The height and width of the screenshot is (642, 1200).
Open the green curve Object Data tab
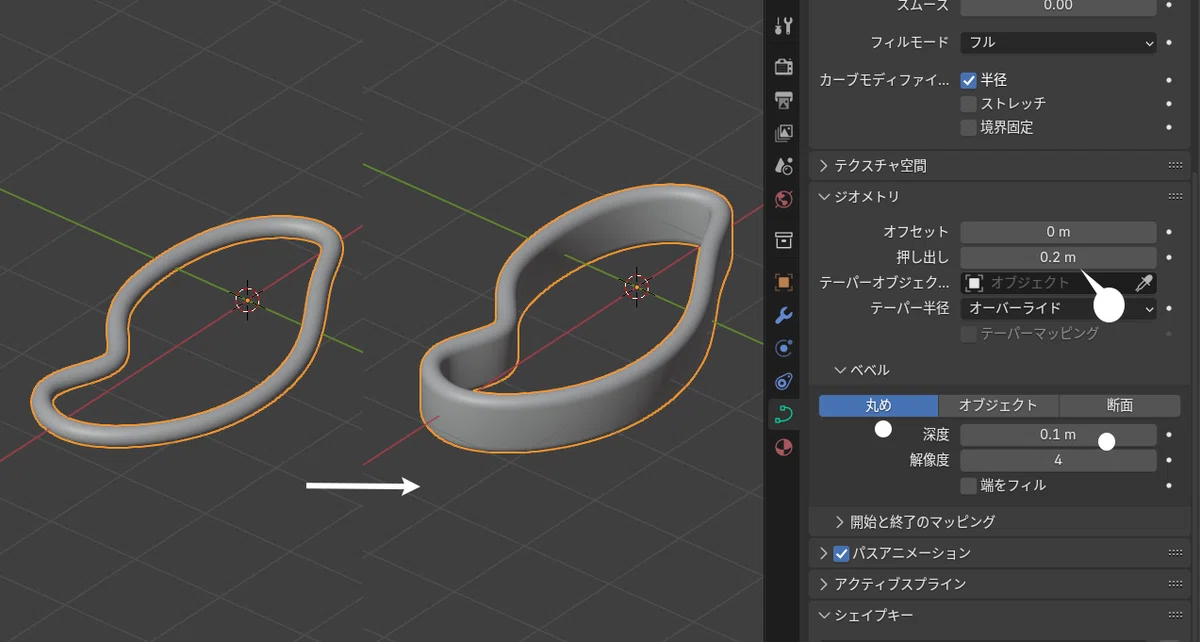784,414
